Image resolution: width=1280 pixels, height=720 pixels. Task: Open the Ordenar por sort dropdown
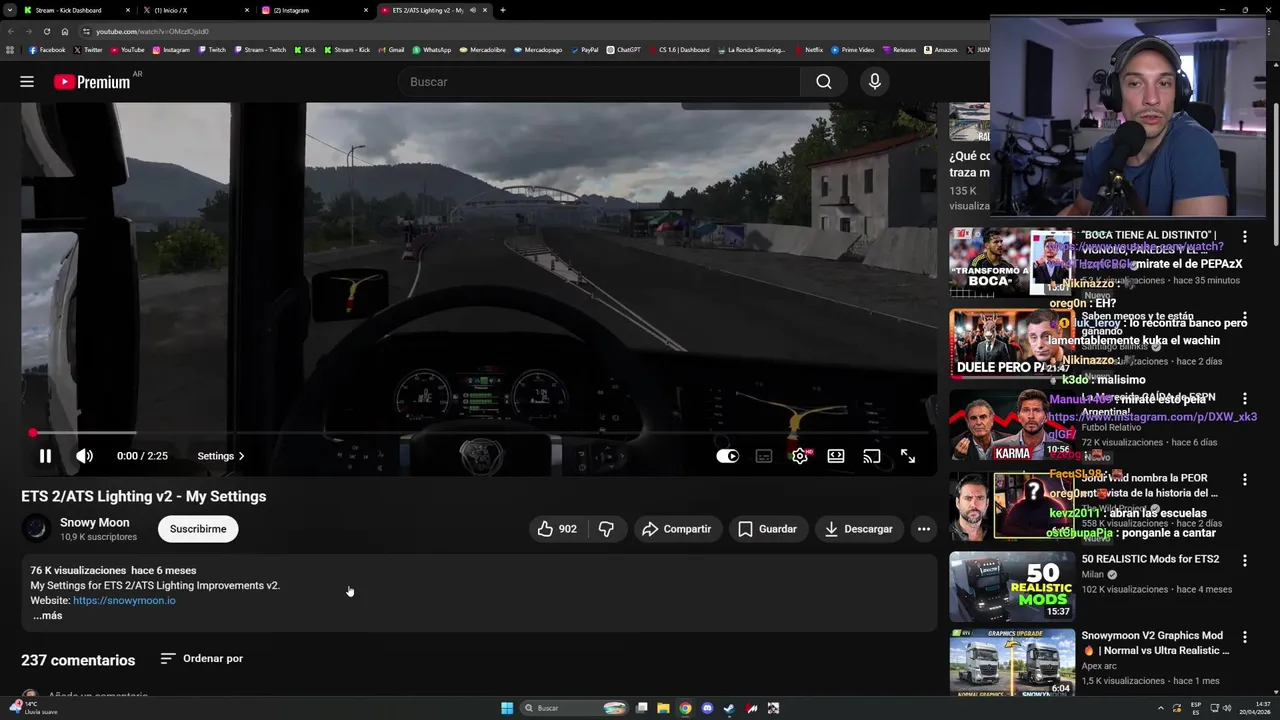pyautogui.click(x=201, y=659)
